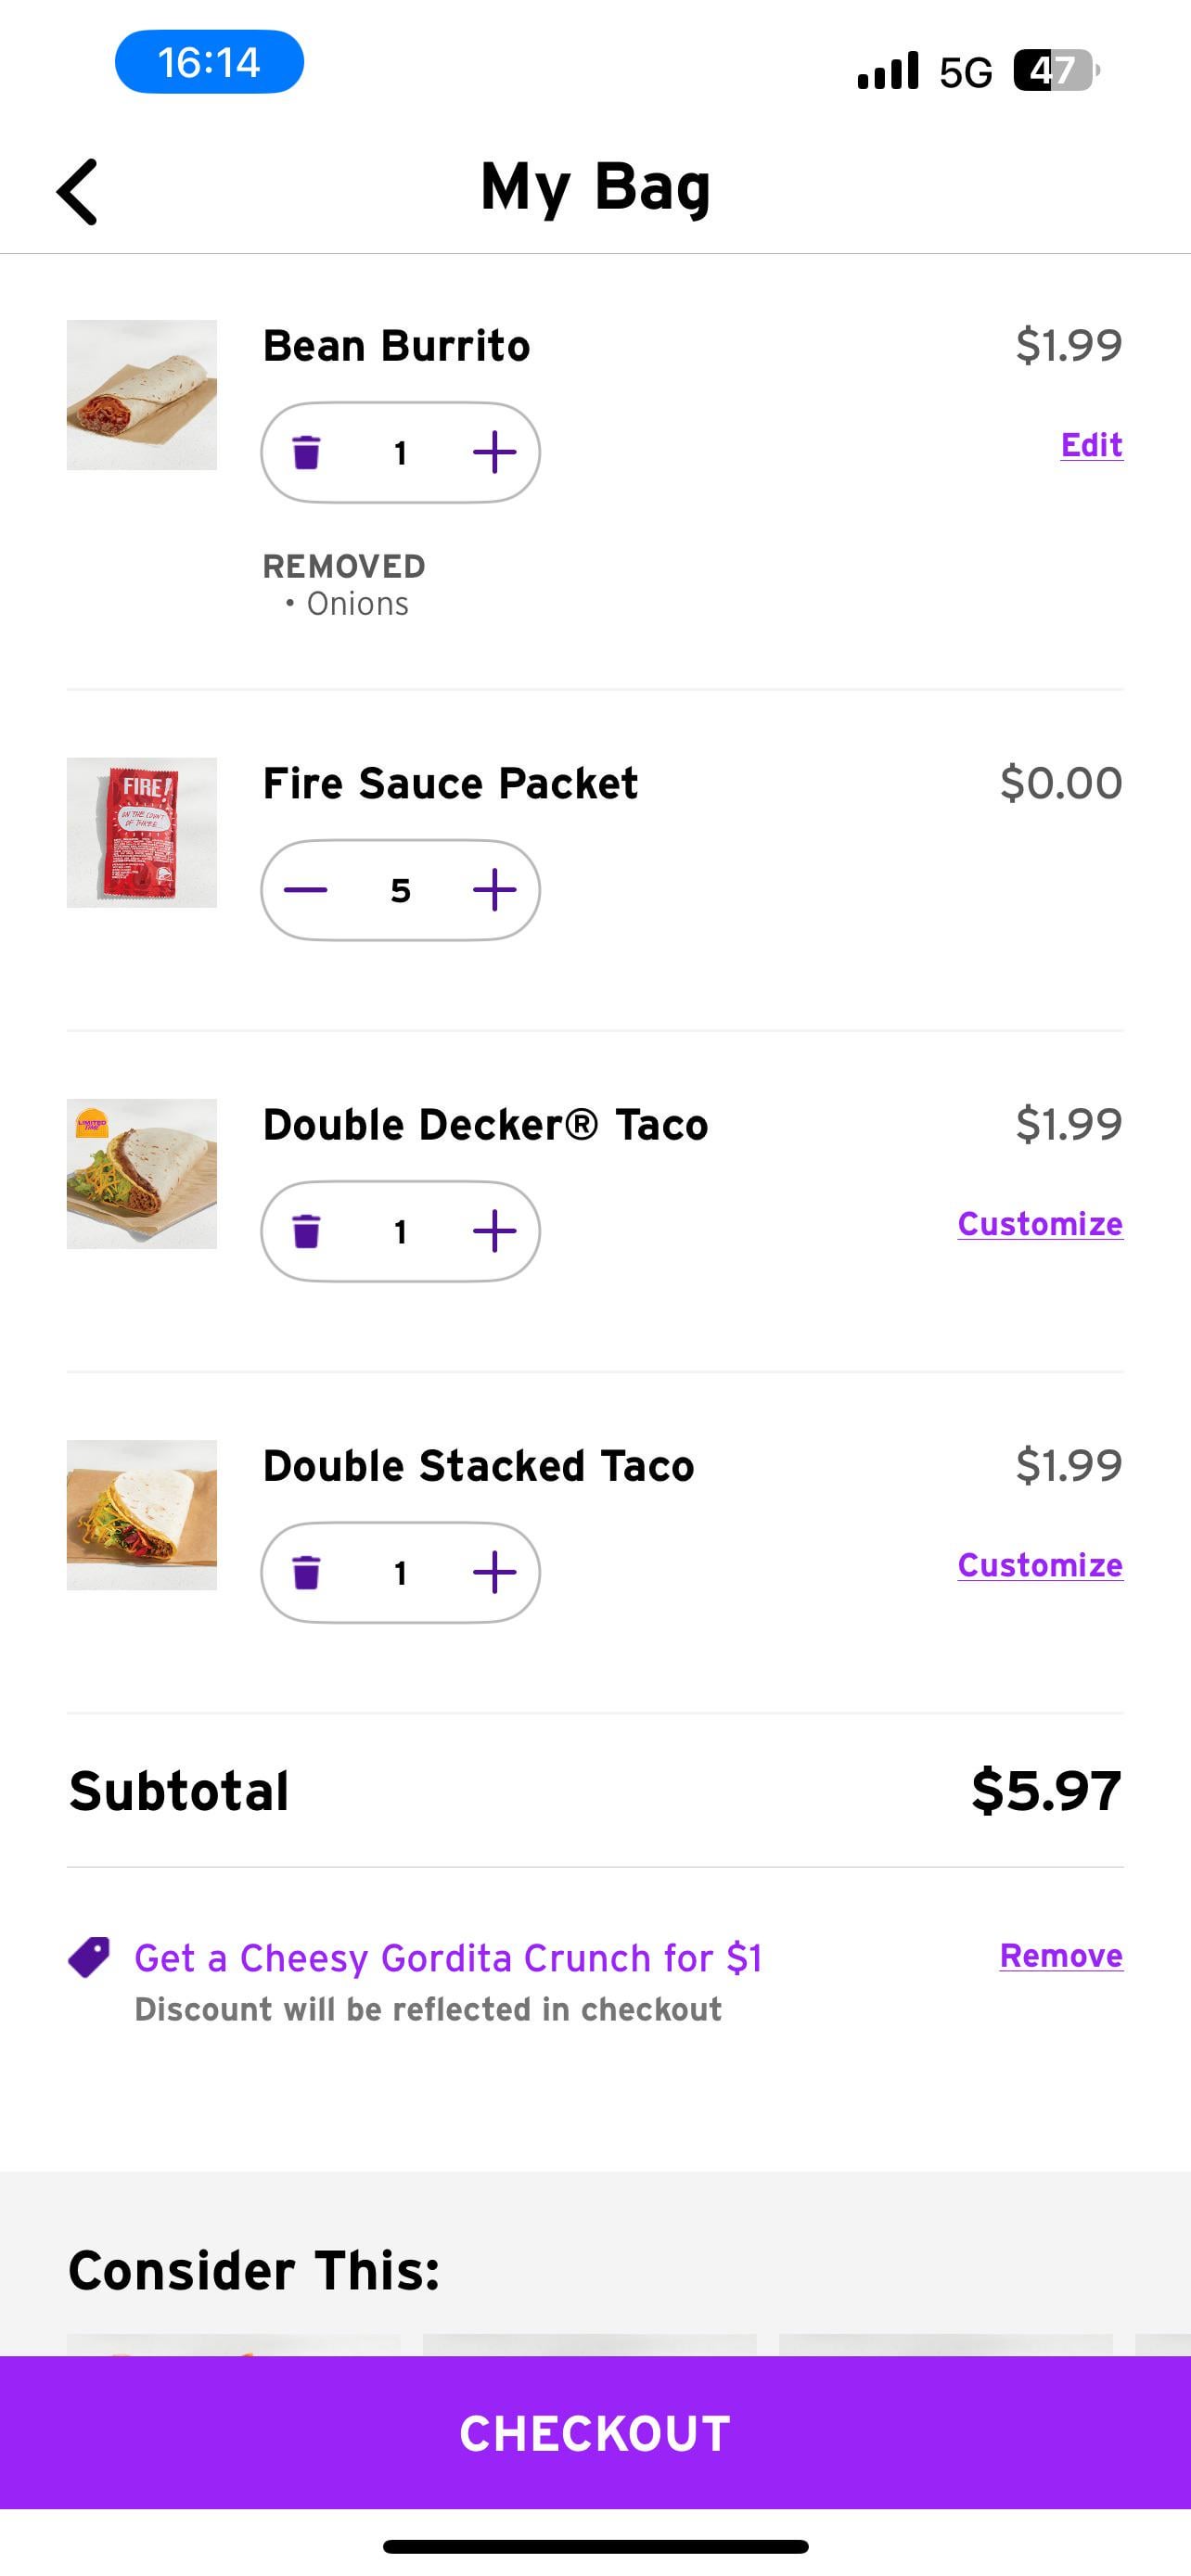Open Edit link for Bean Burrito
This screenshot has height=2576, width=1191.
tap(1091, 445)
